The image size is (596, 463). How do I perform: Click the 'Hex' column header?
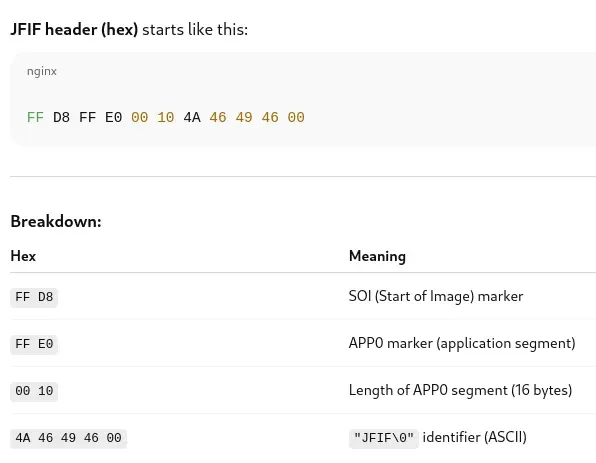click(23, 256)
